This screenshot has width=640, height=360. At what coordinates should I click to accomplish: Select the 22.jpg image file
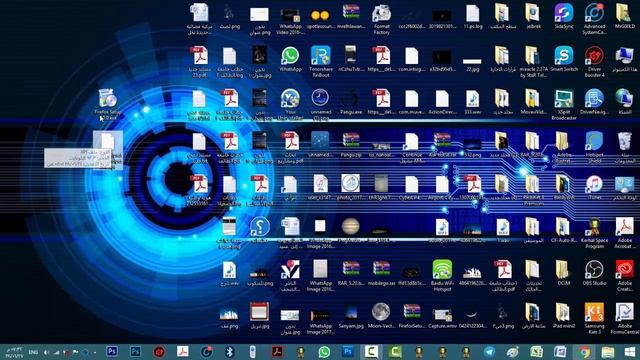coord(473,64)
